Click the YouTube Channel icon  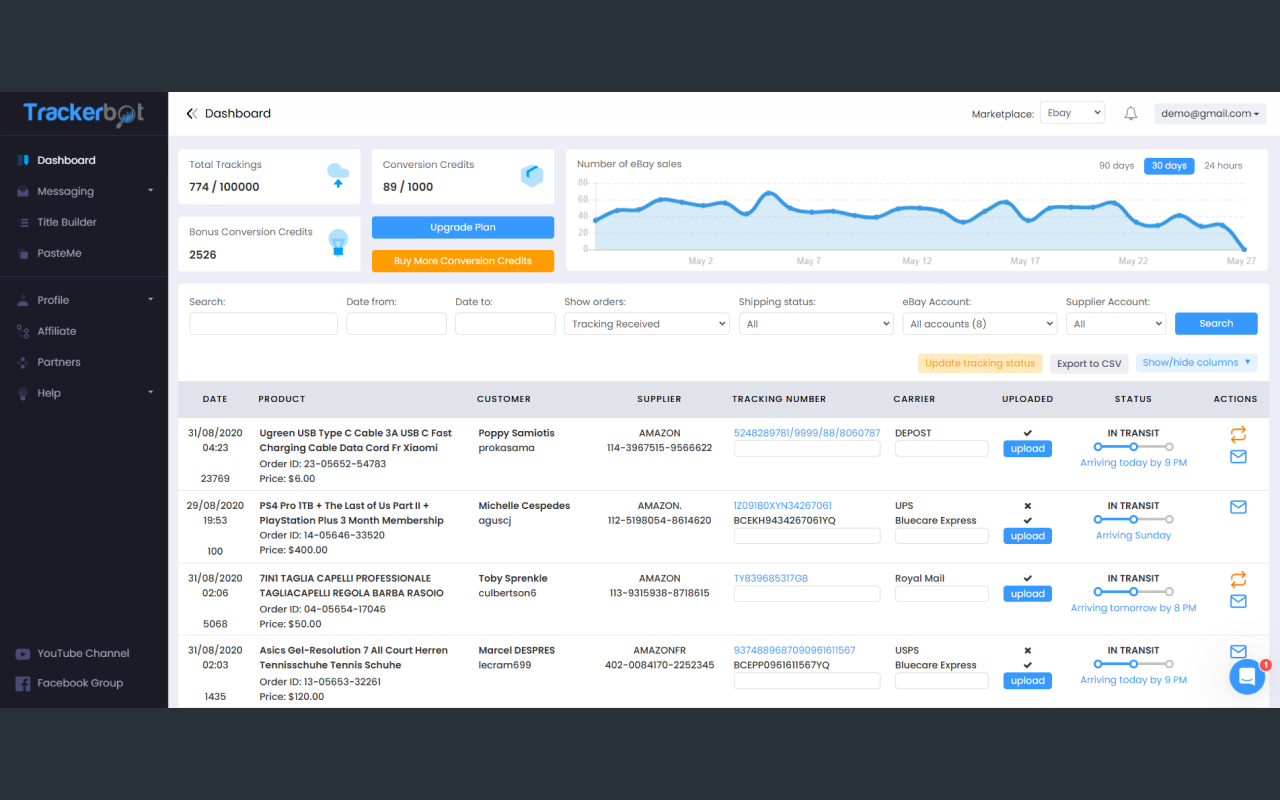(x=23, y=654)
